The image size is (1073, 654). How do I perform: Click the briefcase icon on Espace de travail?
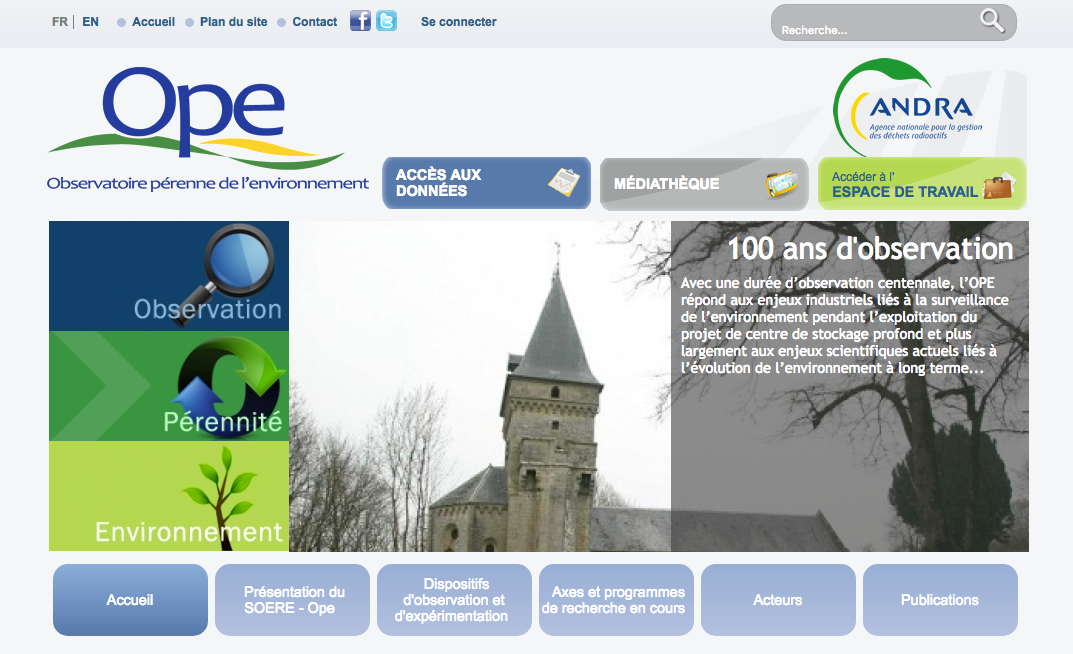pos(998,185)
